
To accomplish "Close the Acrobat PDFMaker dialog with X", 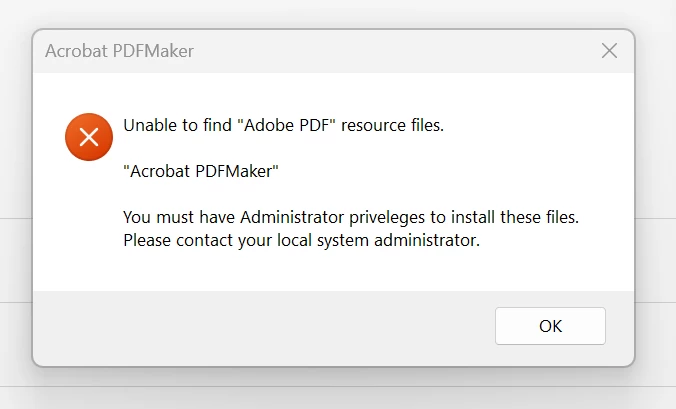I will pyautogui.click(x=609, y=51).
